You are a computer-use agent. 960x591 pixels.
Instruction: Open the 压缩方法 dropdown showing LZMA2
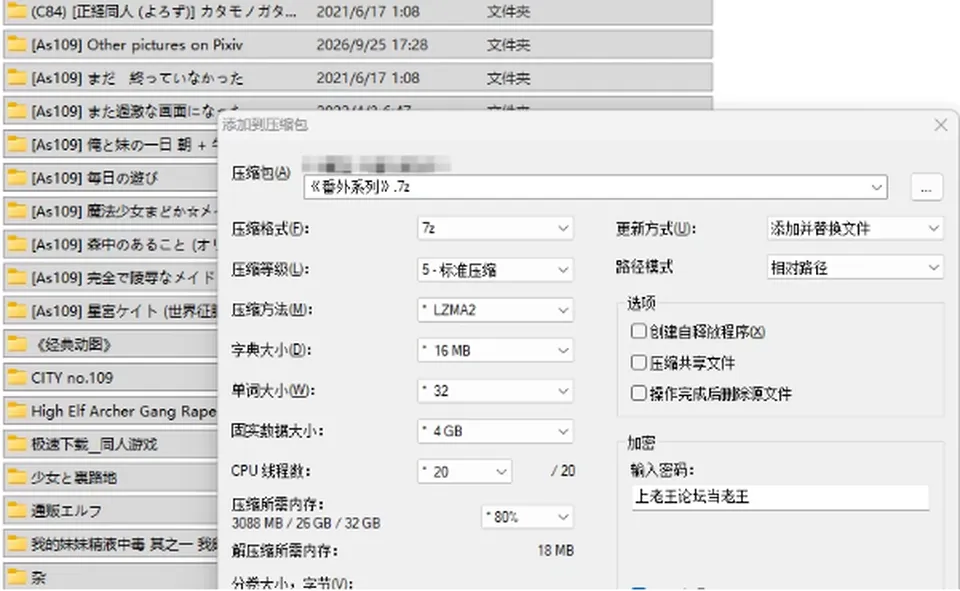pos(495,310)
